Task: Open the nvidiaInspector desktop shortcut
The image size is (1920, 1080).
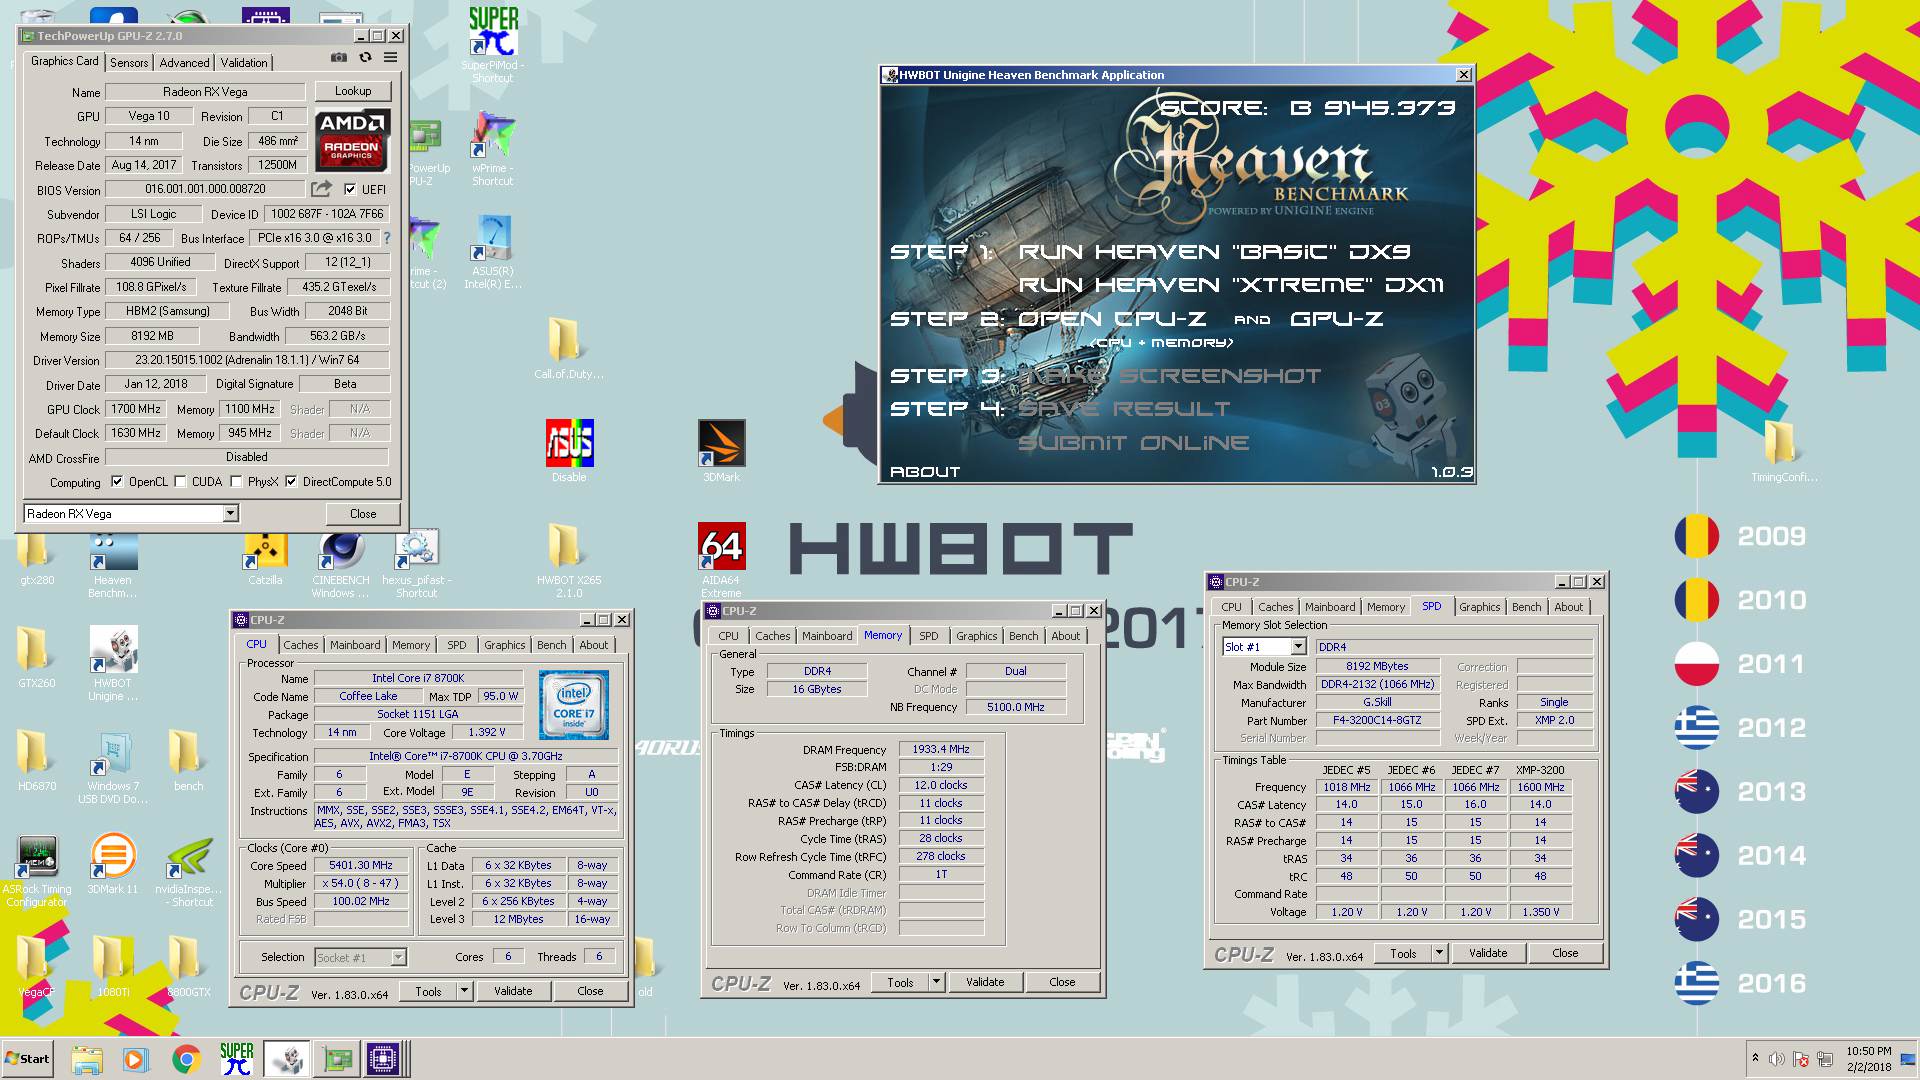Action: coord(188,870)
